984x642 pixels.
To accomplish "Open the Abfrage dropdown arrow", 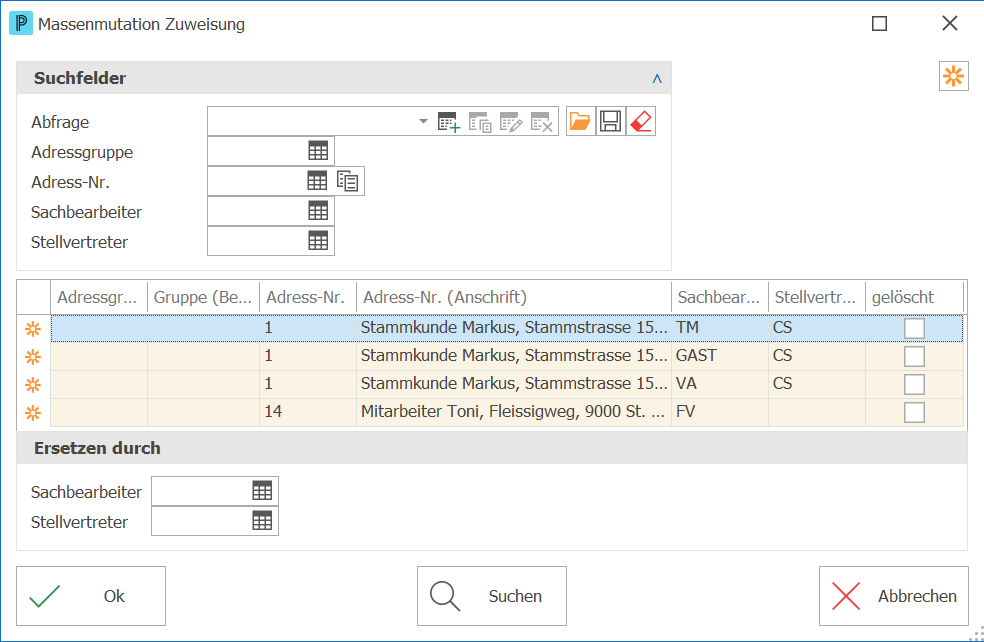I will pyautogui.click(x=424, y=121).
